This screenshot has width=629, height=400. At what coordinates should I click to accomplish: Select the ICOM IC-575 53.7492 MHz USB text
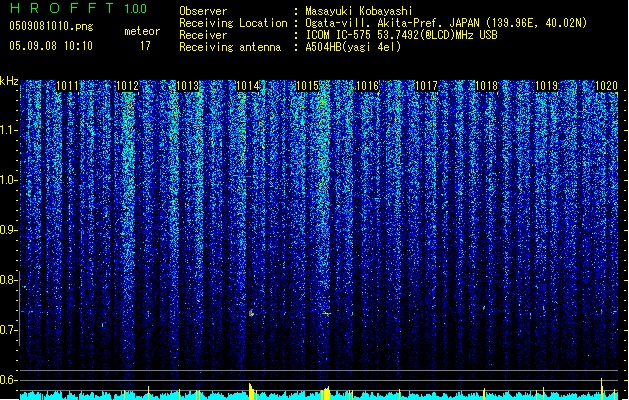[402, 35]
